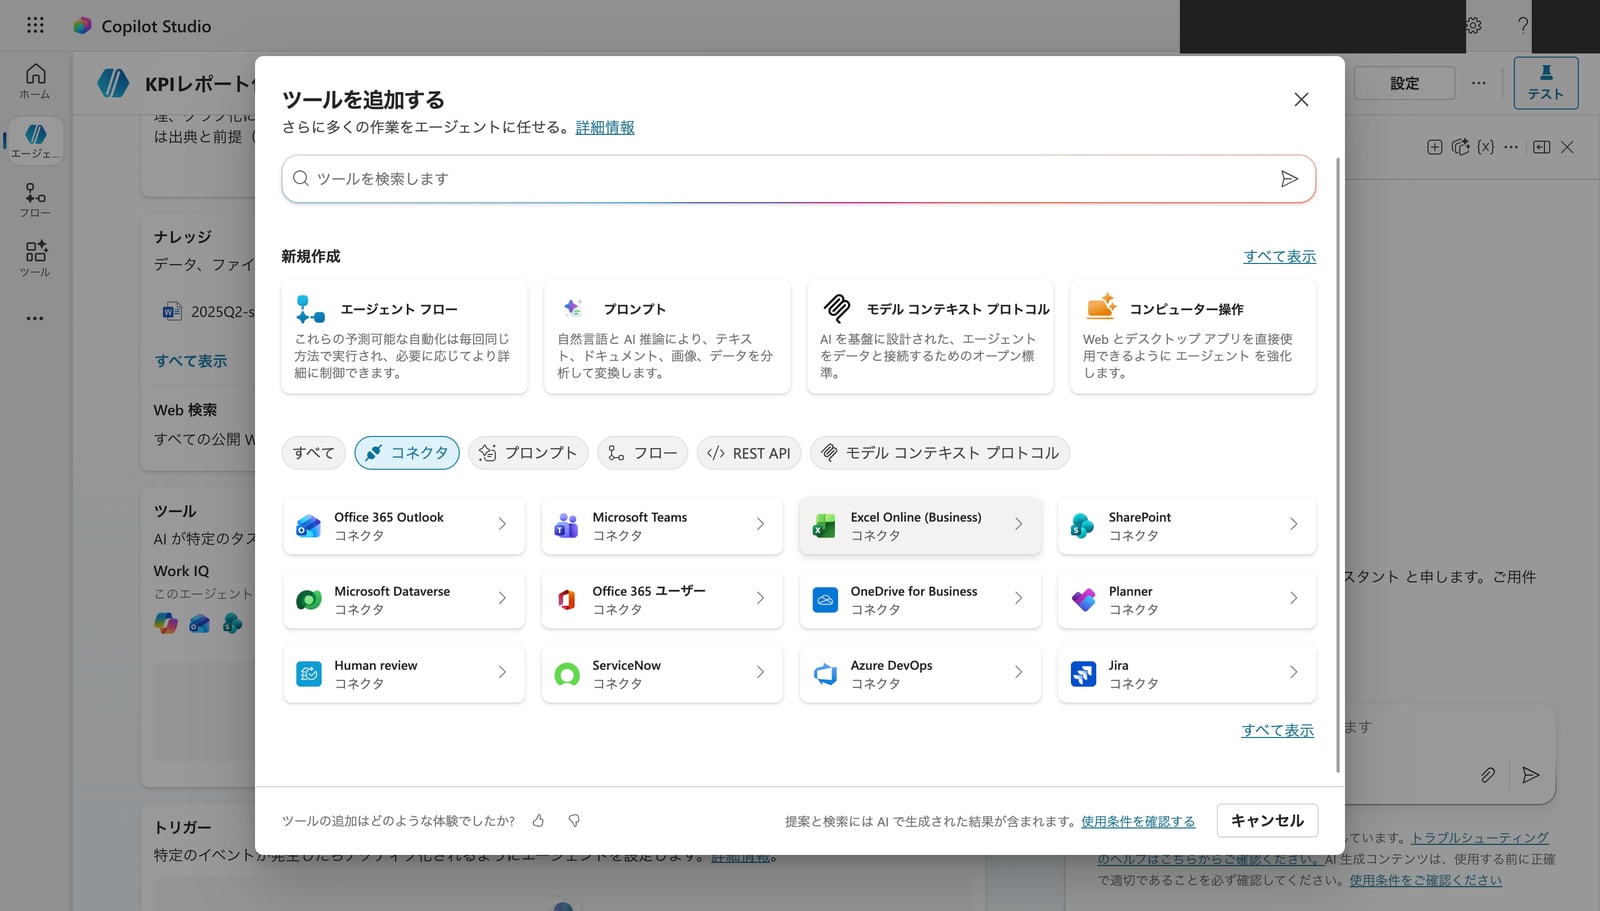
Task: Open the app launcher grid icon
Action: tap(35, 25)
